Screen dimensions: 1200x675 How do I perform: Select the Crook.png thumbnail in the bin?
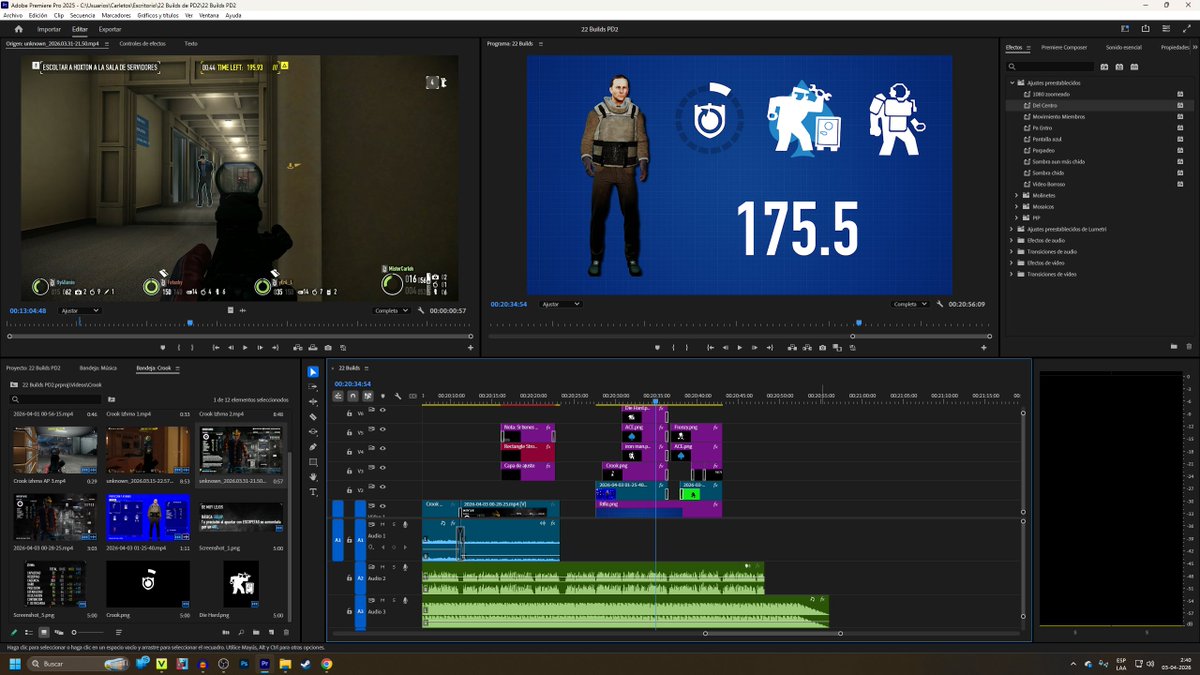coord(148,583)
